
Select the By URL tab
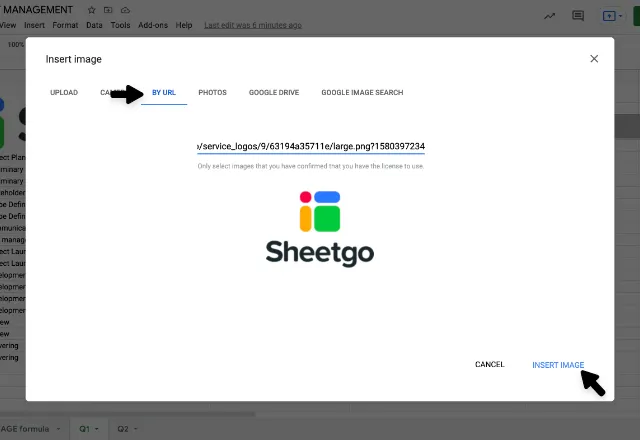164,93
